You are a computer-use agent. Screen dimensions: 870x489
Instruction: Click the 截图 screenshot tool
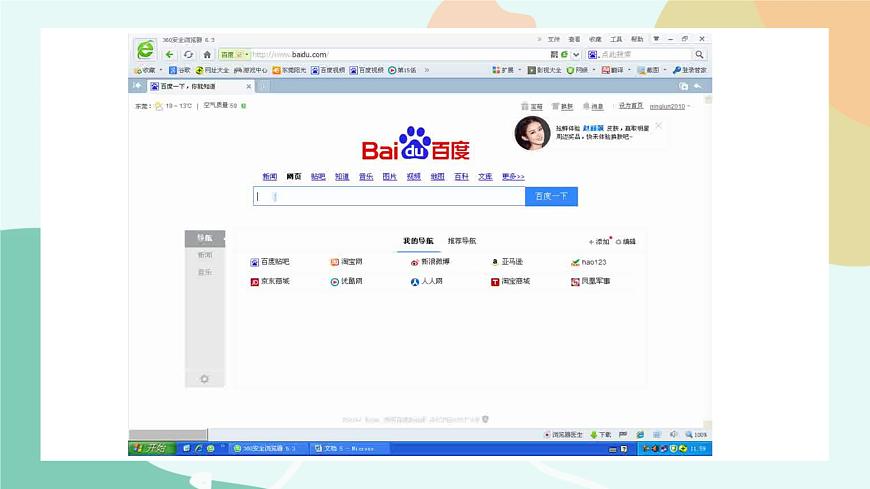coord(648,70)
